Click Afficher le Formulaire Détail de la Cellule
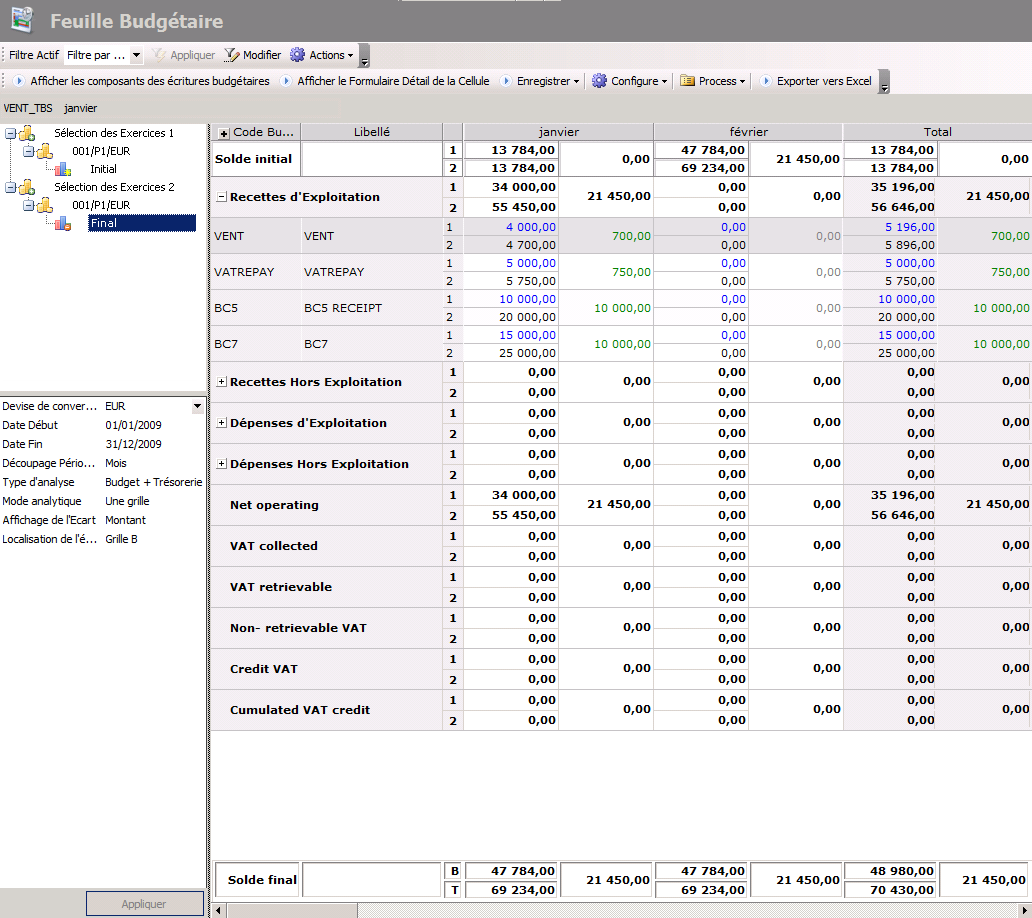The height and width of the screenshot is (918, 1032). 392,81
